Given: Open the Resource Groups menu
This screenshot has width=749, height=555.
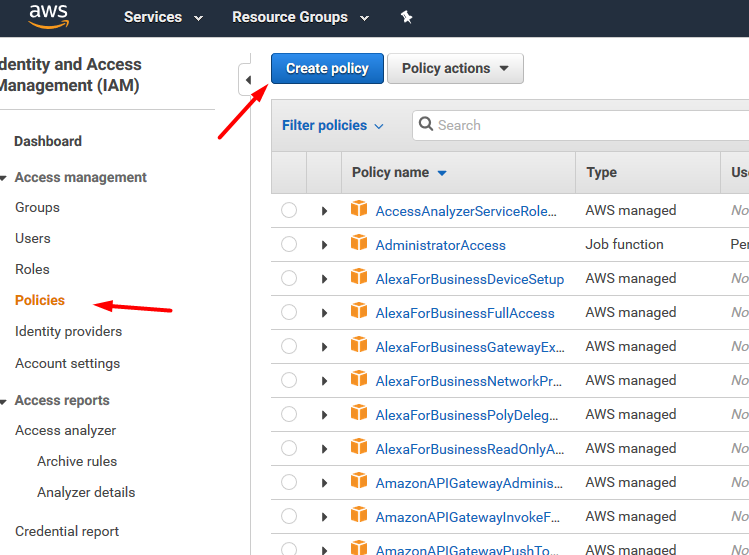Looking at the screenshot, I should [300, 17].
